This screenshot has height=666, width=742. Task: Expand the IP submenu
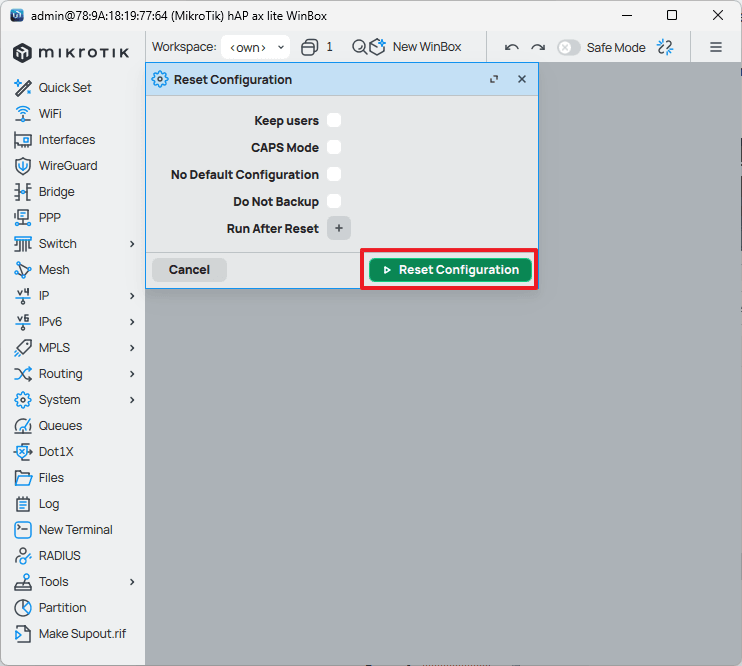[x=132, y=296]
